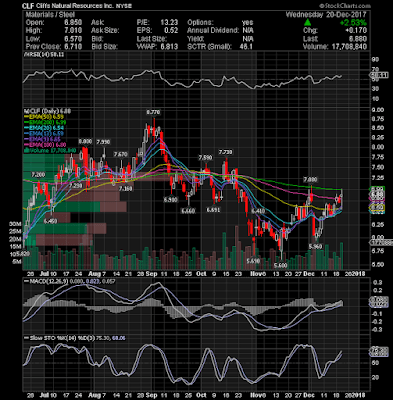Click the CLF ticker symbol in header

click(x=27, y=6)
